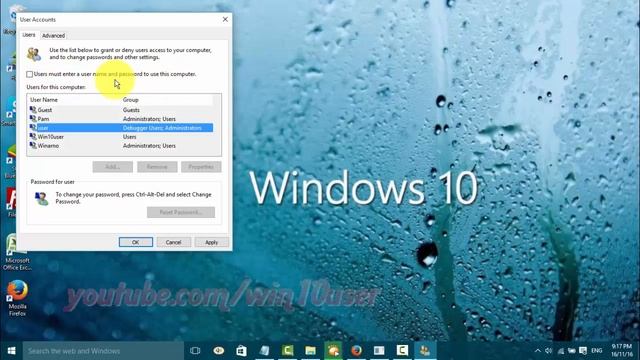This screenshot has width=640, height=360.
Task: Click the User Accounts taskbar icon
Action: 425,351
